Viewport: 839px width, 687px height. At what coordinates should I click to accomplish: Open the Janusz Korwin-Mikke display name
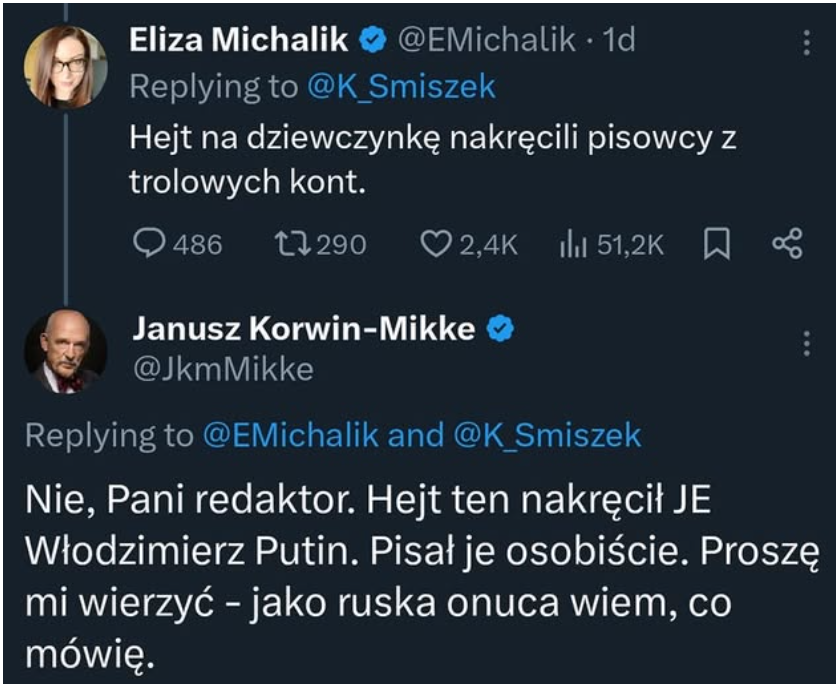pos(303,328)
